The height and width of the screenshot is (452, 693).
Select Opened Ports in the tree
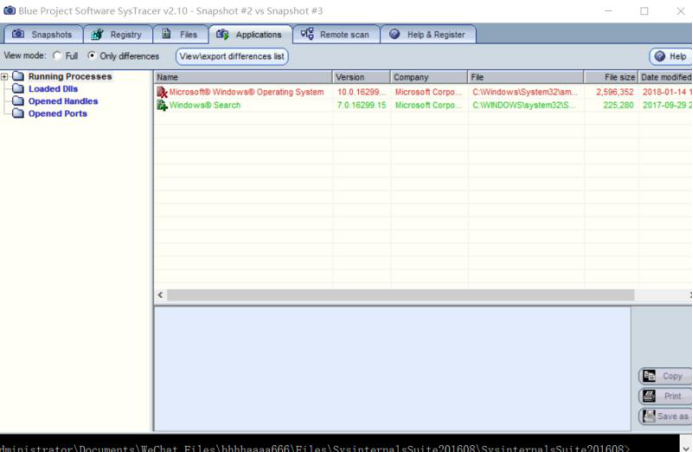tap(57, 114)
